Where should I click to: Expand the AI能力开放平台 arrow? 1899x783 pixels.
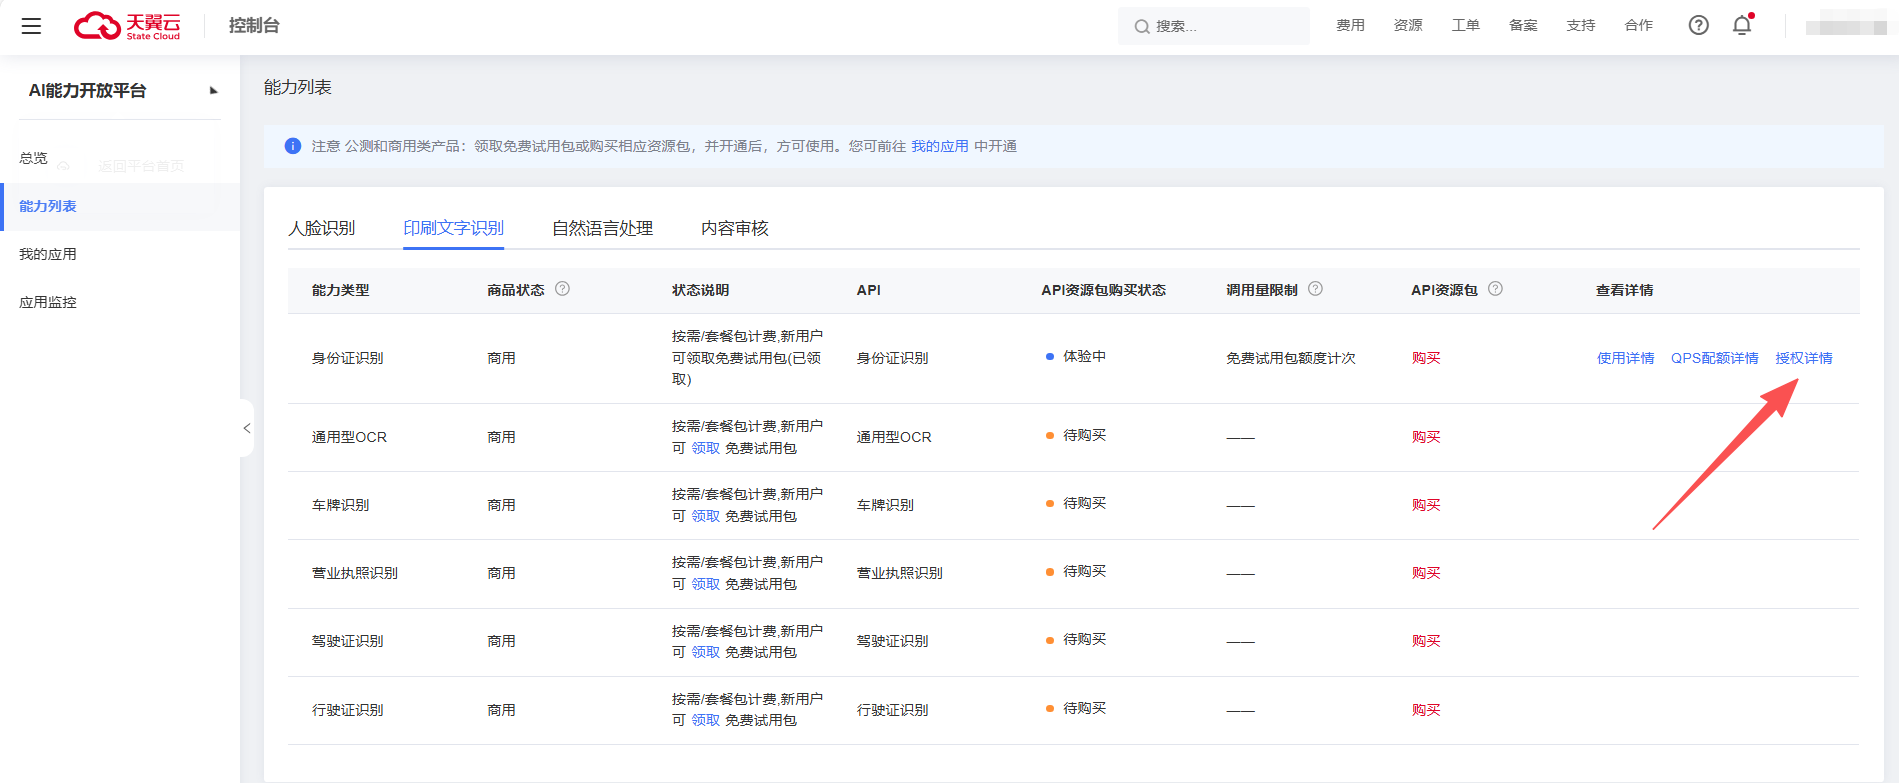pyautogui.click(x=213, y=91)
